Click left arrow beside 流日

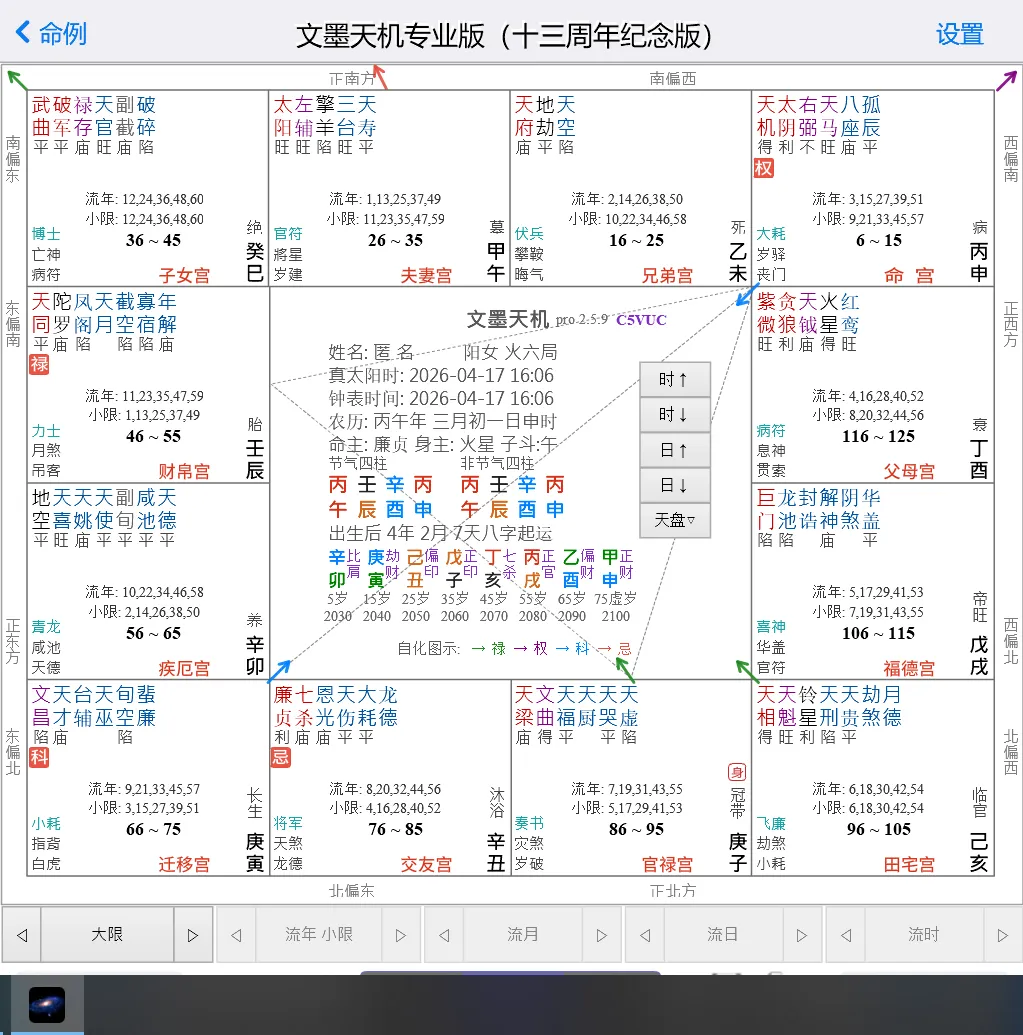point(645,935)
